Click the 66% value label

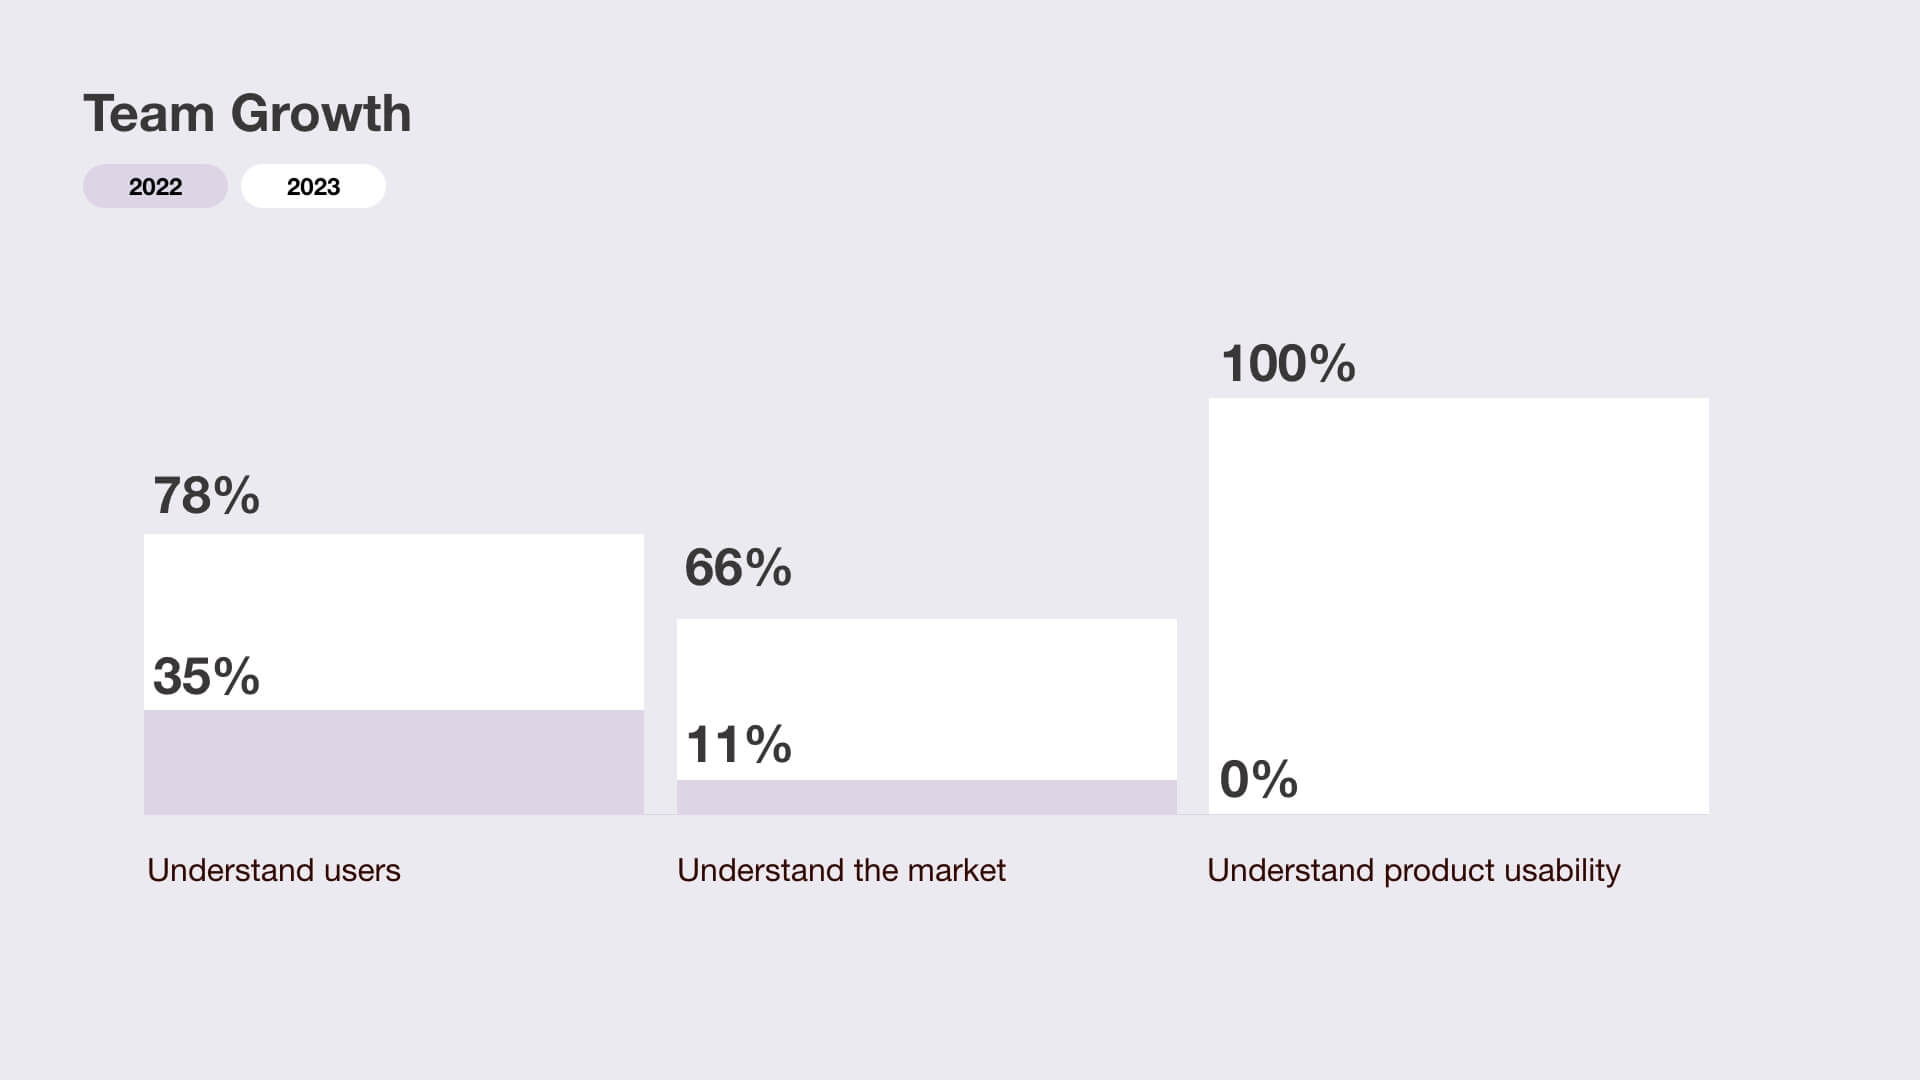tap(738, 568)
